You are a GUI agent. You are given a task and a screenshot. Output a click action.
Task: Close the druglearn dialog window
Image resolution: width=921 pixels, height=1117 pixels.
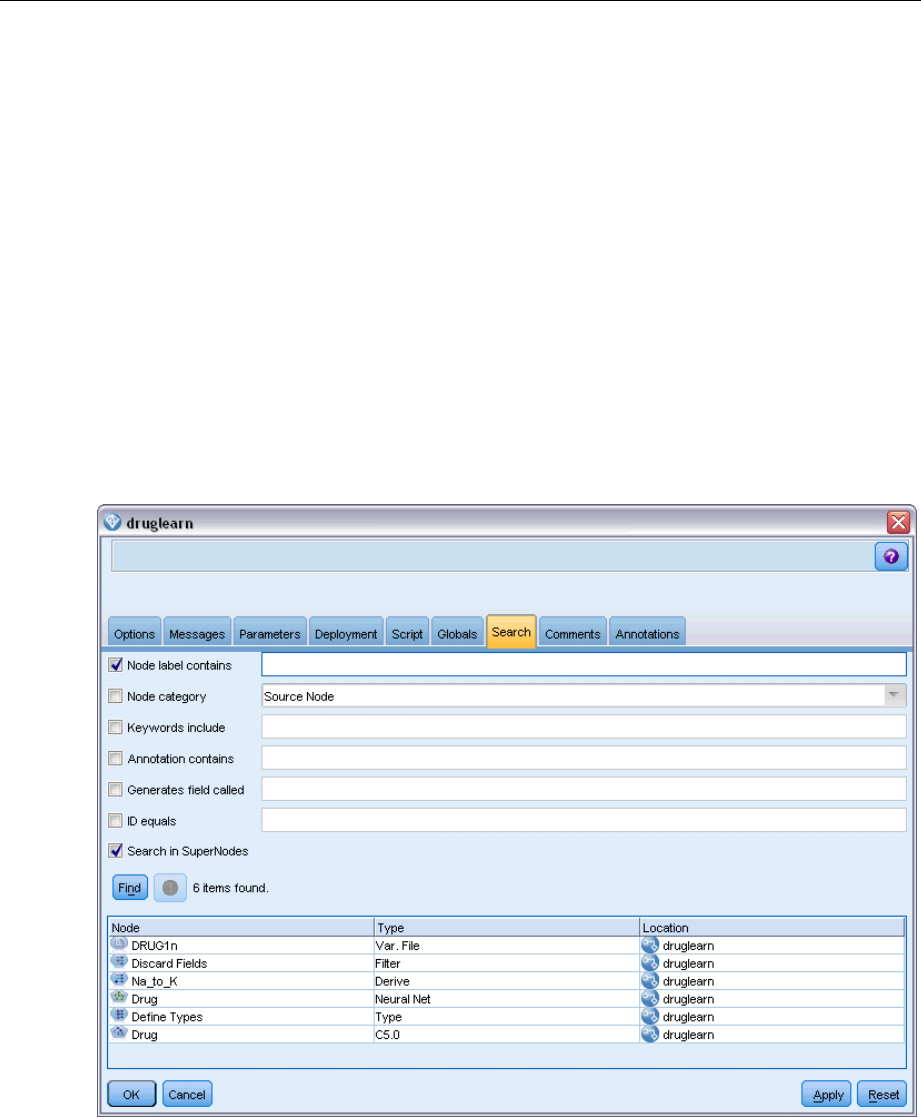tap(898, 522)
